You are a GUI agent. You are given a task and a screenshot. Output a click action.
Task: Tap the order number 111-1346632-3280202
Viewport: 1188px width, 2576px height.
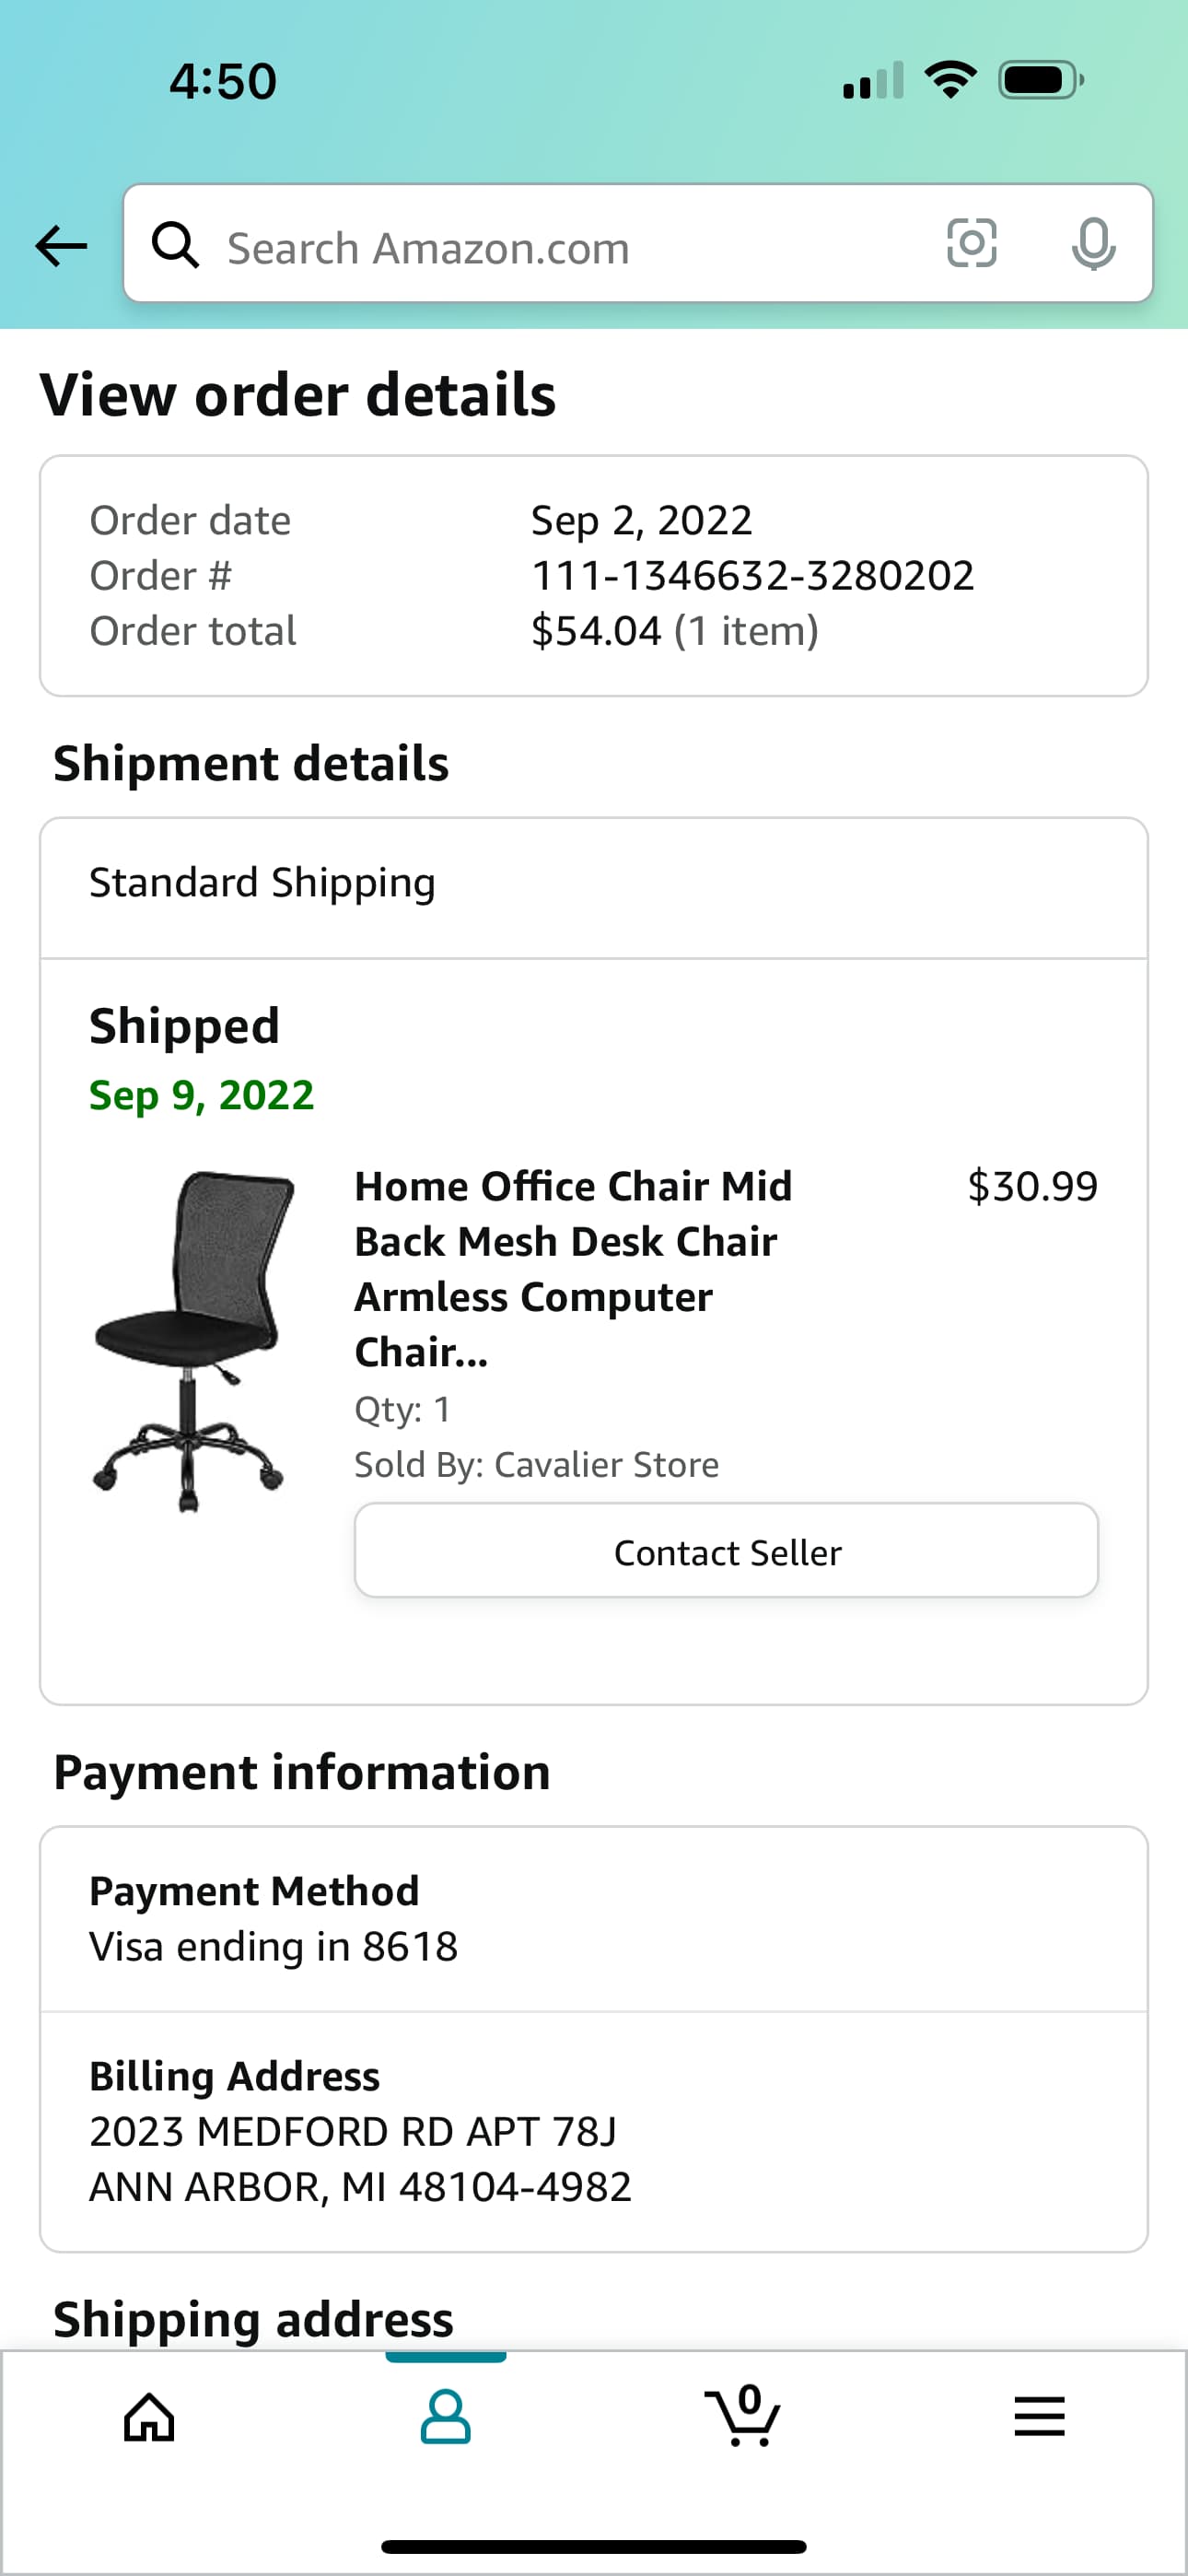click(752, 576)
